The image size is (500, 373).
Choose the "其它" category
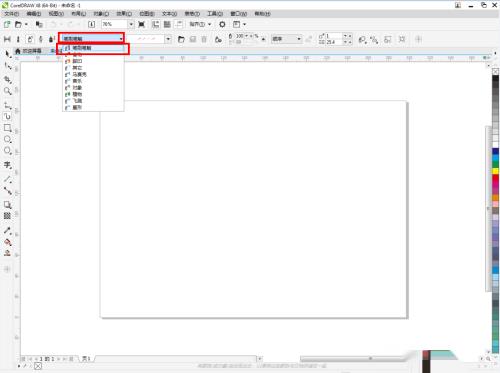(93, 68)
